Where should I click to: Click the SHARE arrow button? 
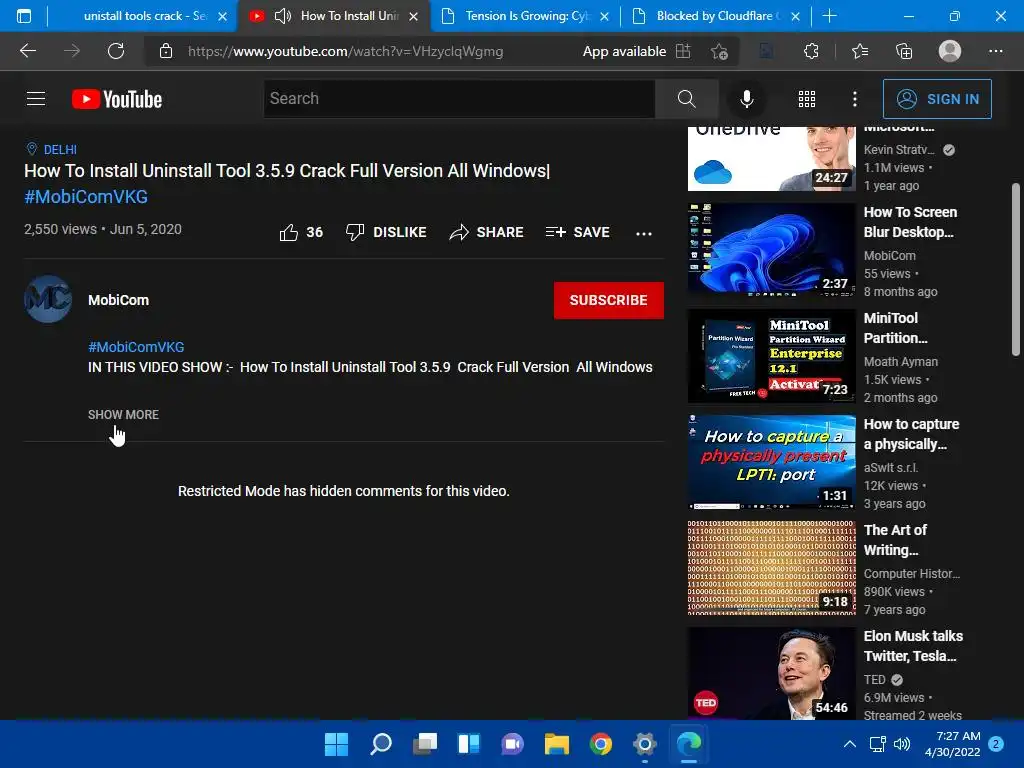coord(487,232)
